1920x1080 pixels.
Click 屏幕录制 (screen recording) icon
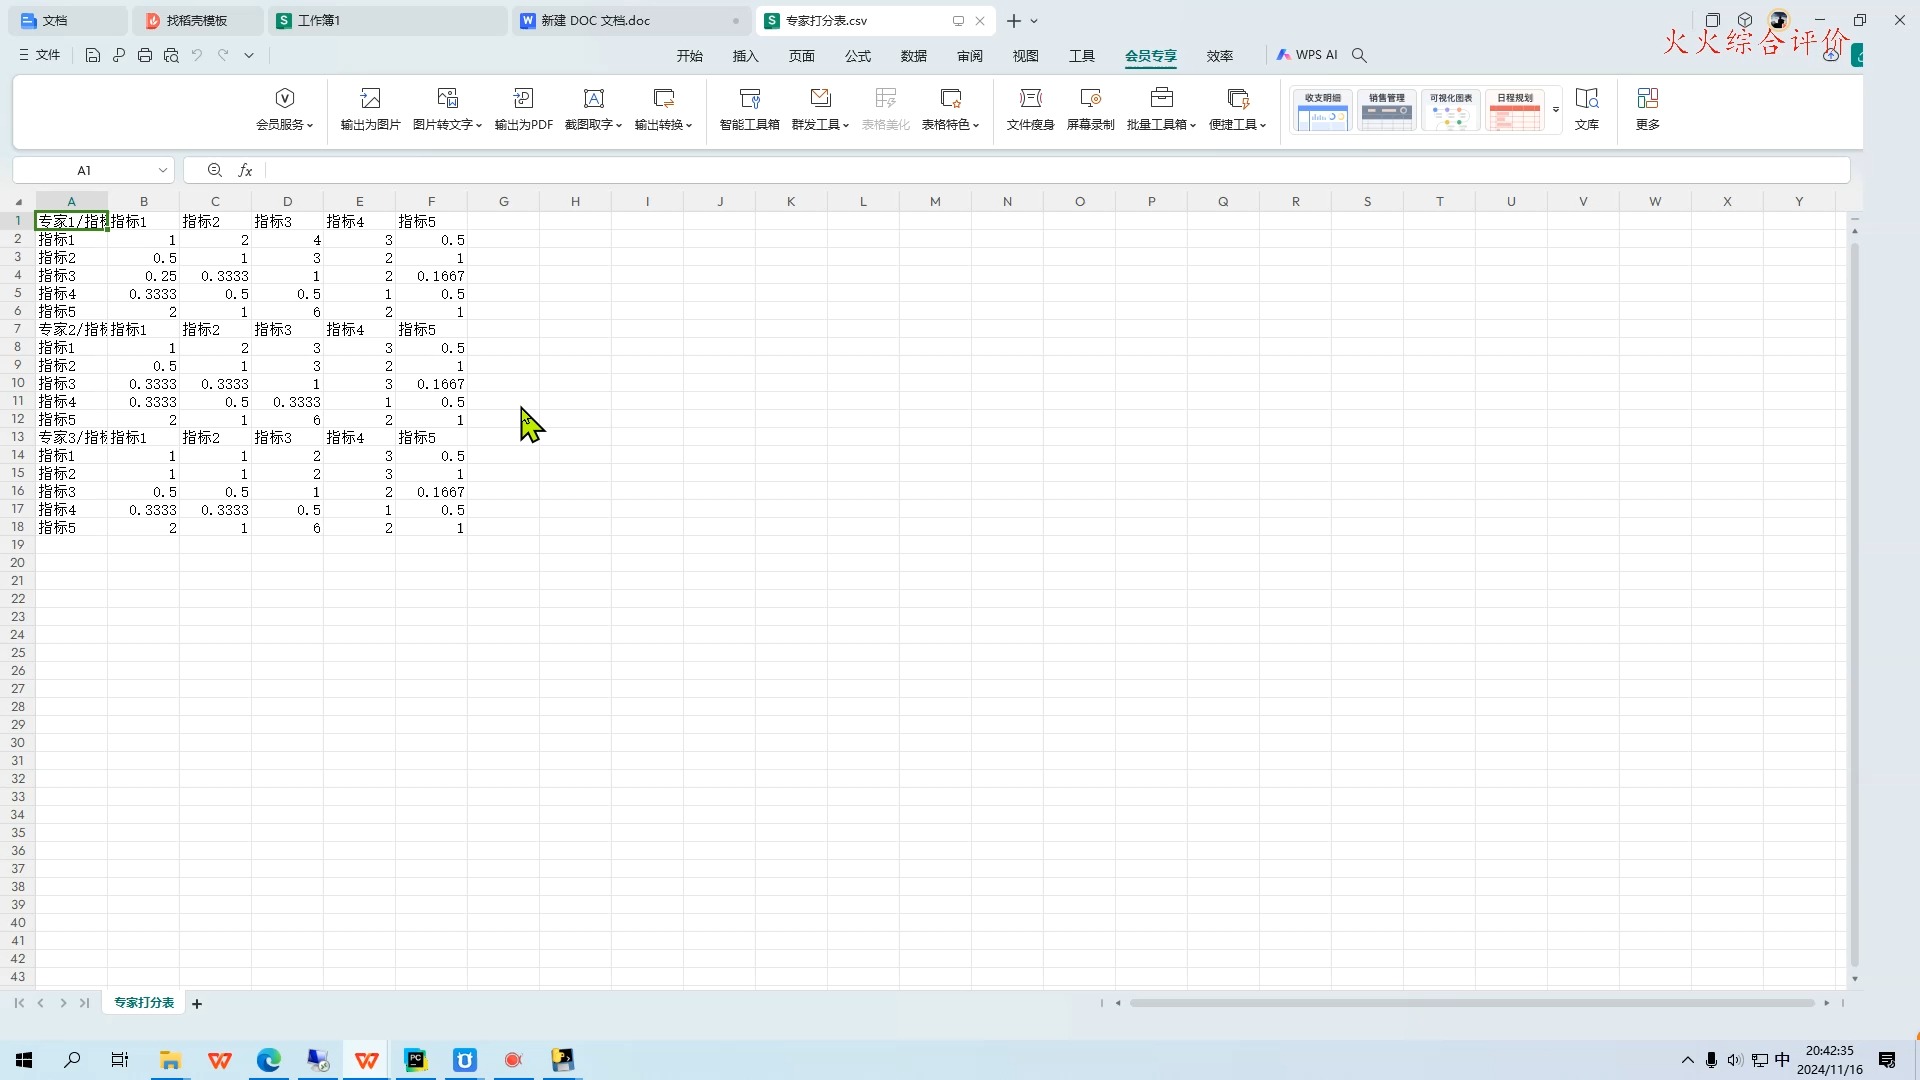(1090, 99)
